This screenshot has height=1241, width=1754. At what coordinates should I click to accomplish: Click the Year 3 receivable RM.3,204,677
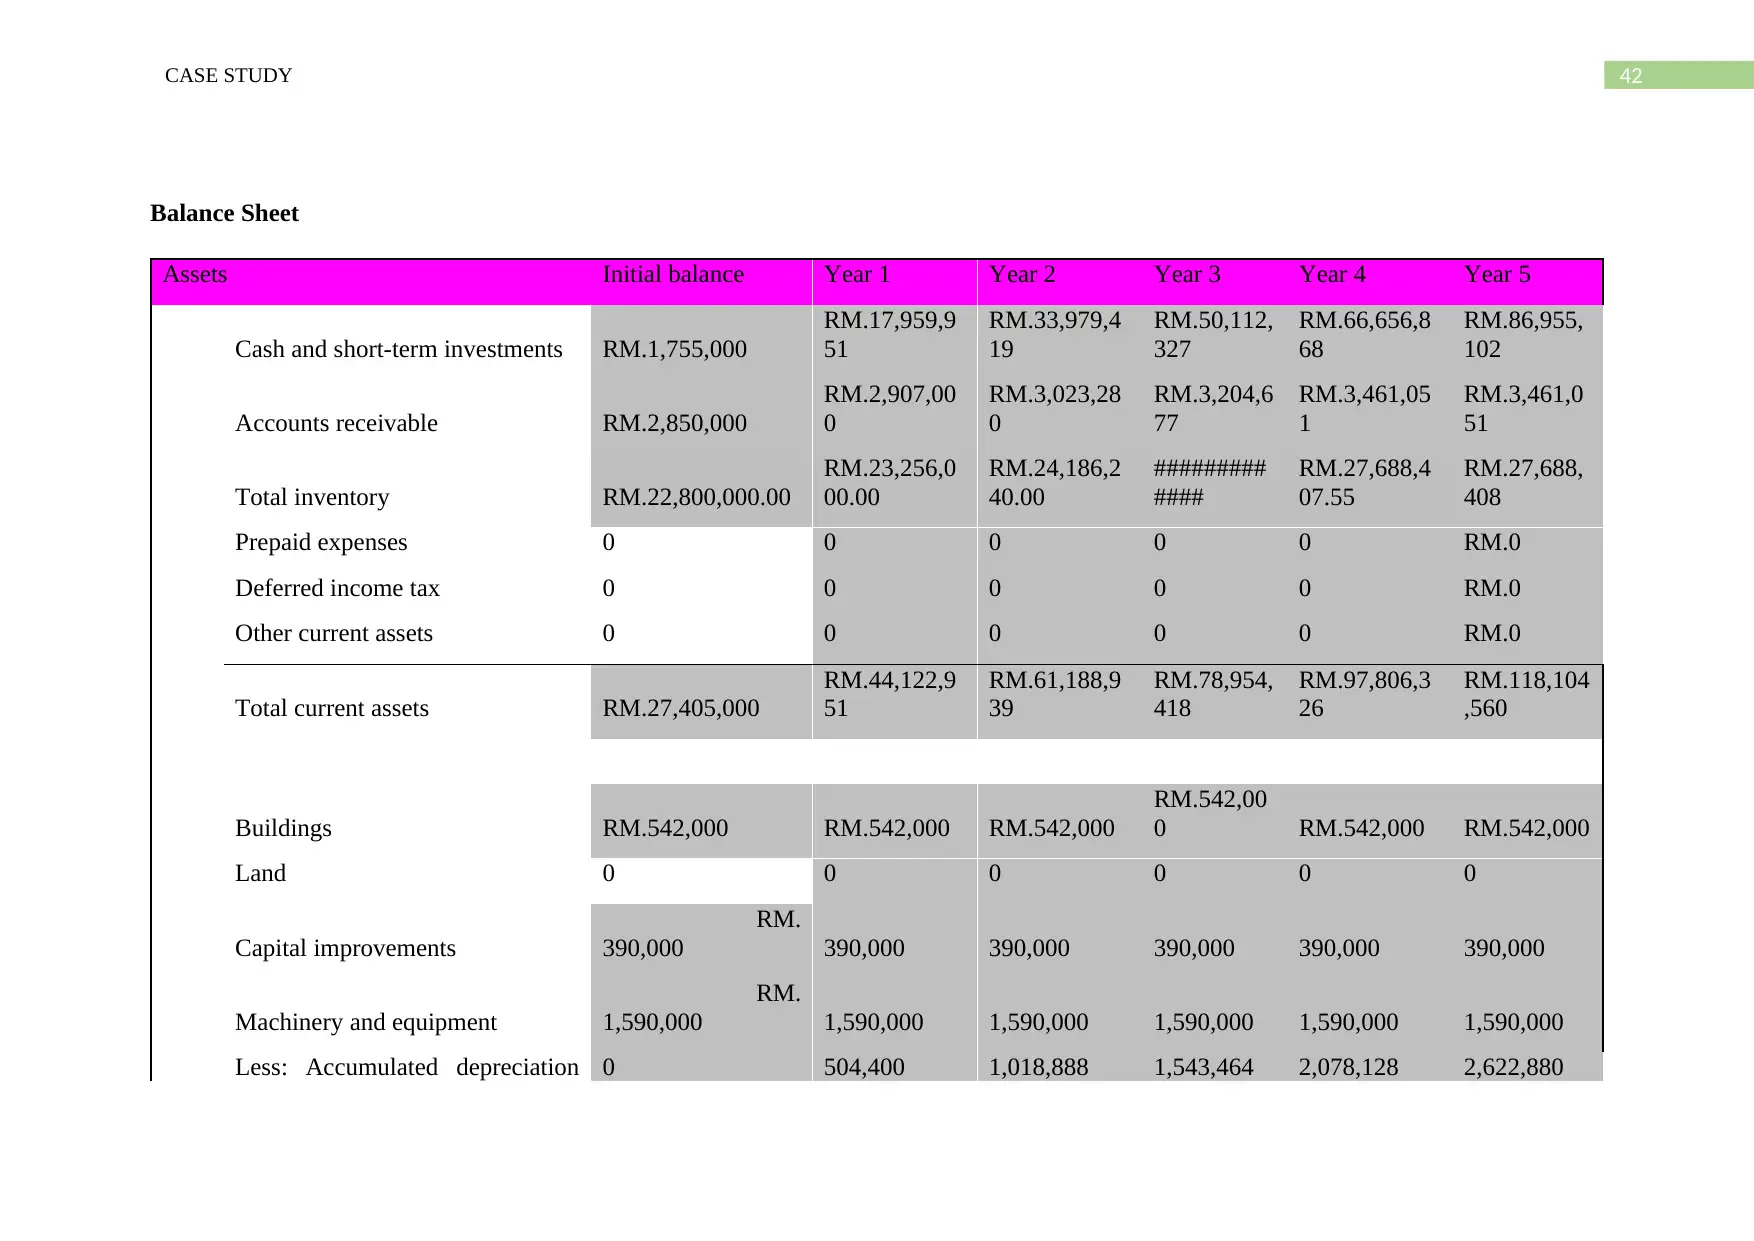1213,408
